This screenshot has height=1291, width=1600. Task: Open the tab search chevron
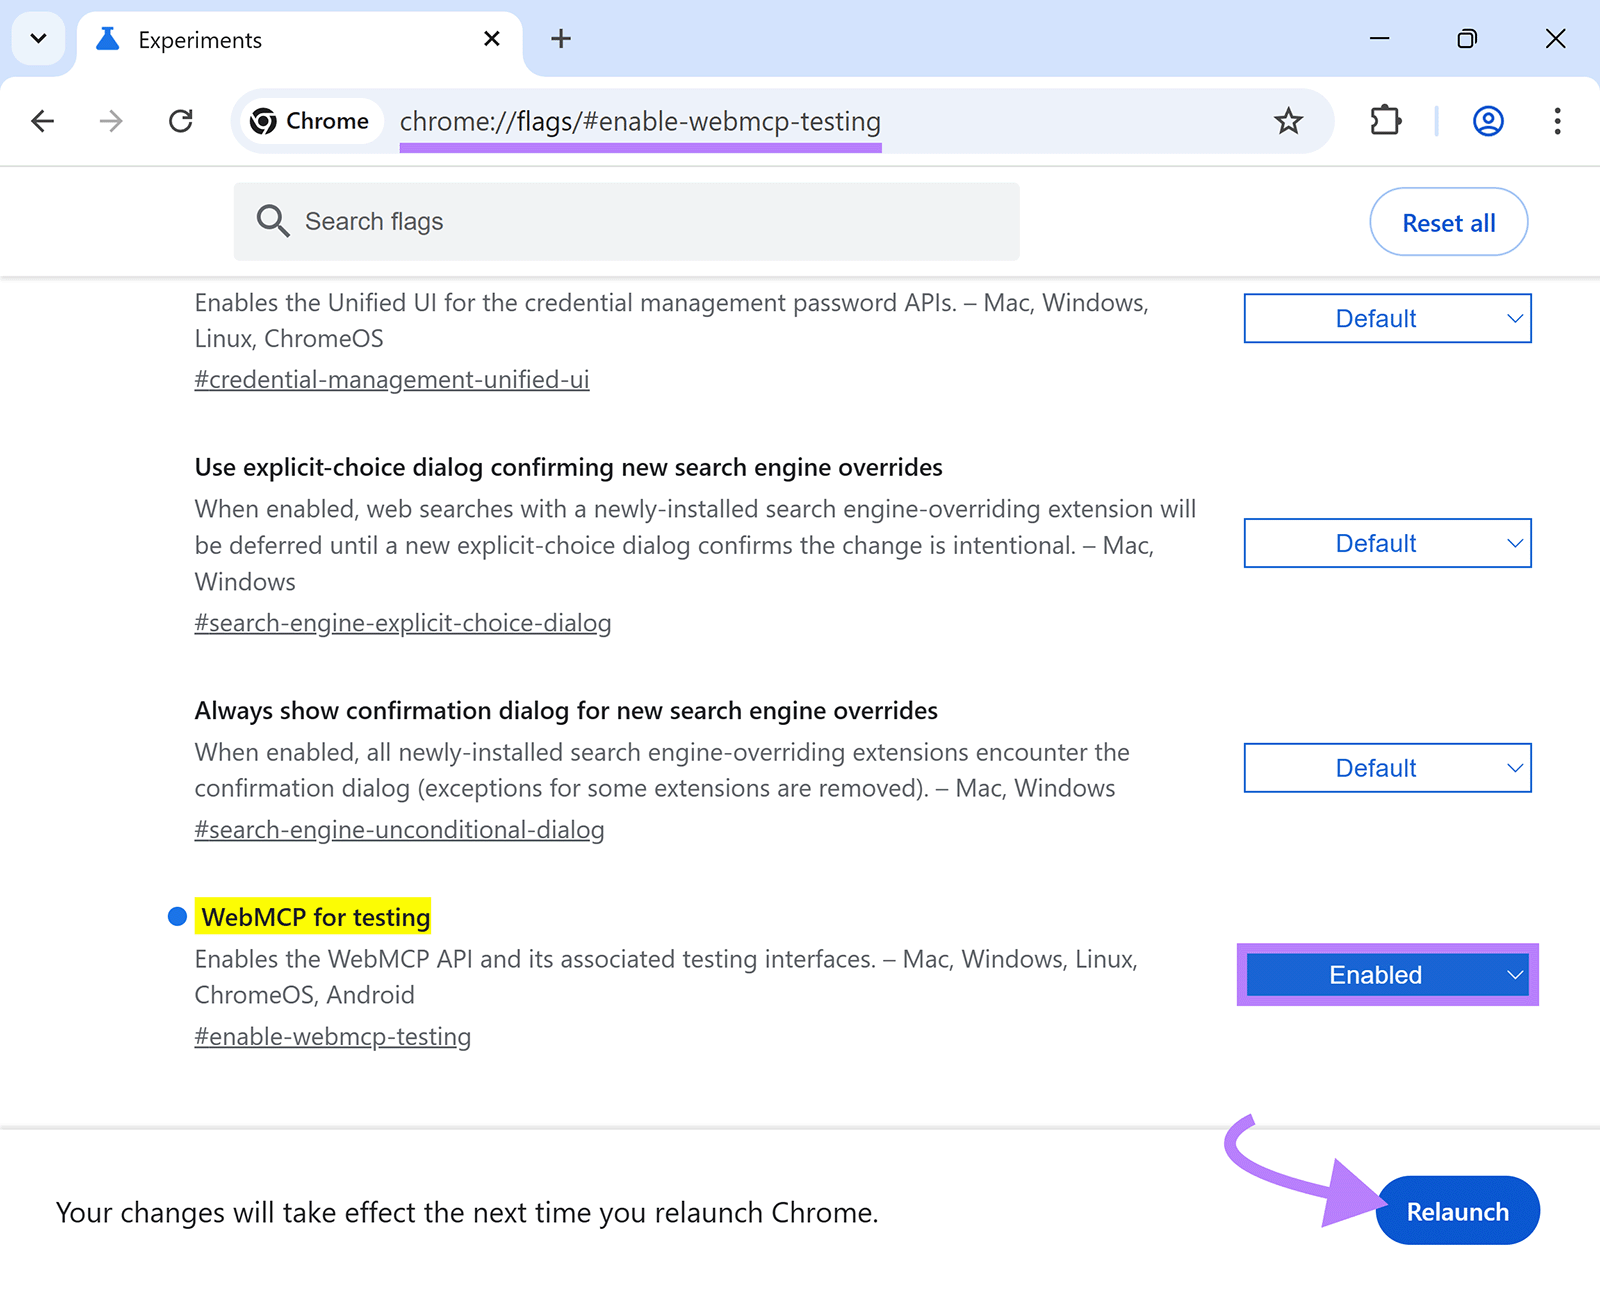(38, 39)
